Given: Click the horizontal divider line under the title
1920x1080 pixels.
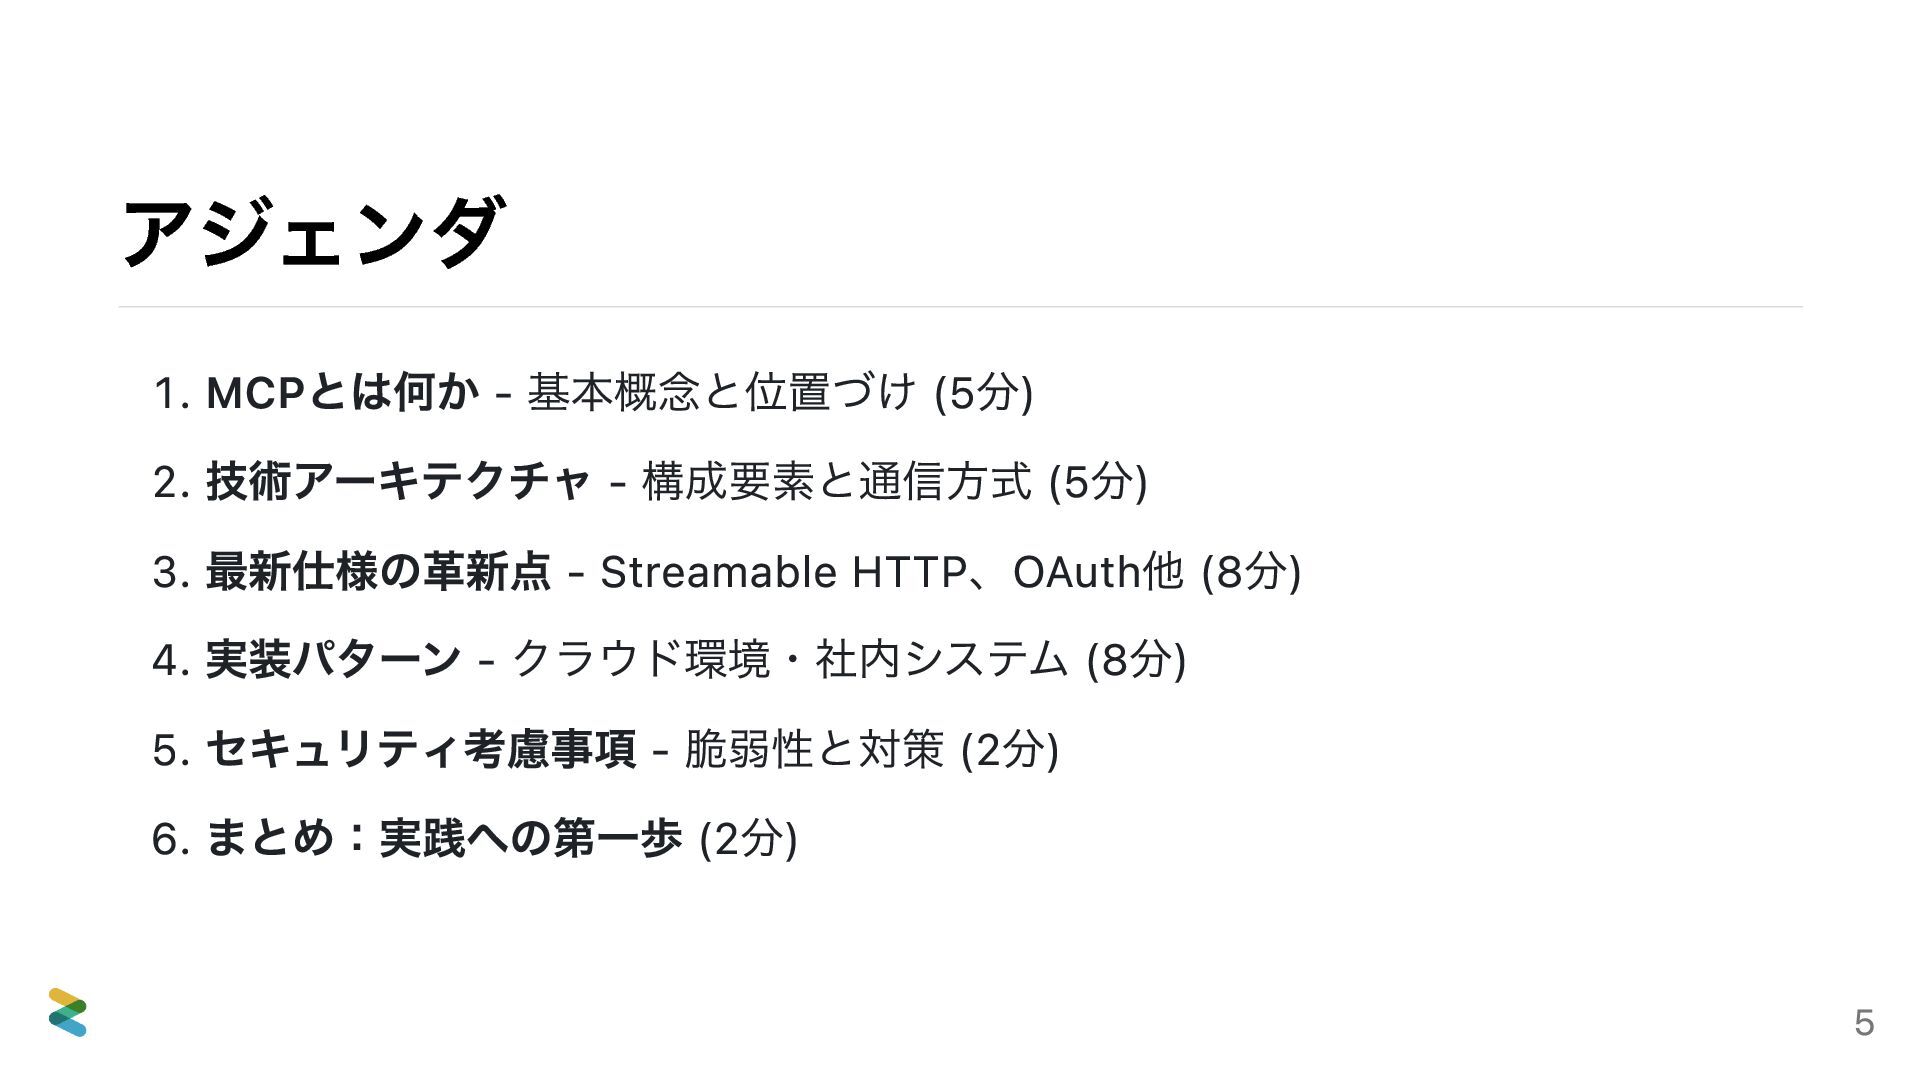Looking at the screenshot, I should (960, 307).
